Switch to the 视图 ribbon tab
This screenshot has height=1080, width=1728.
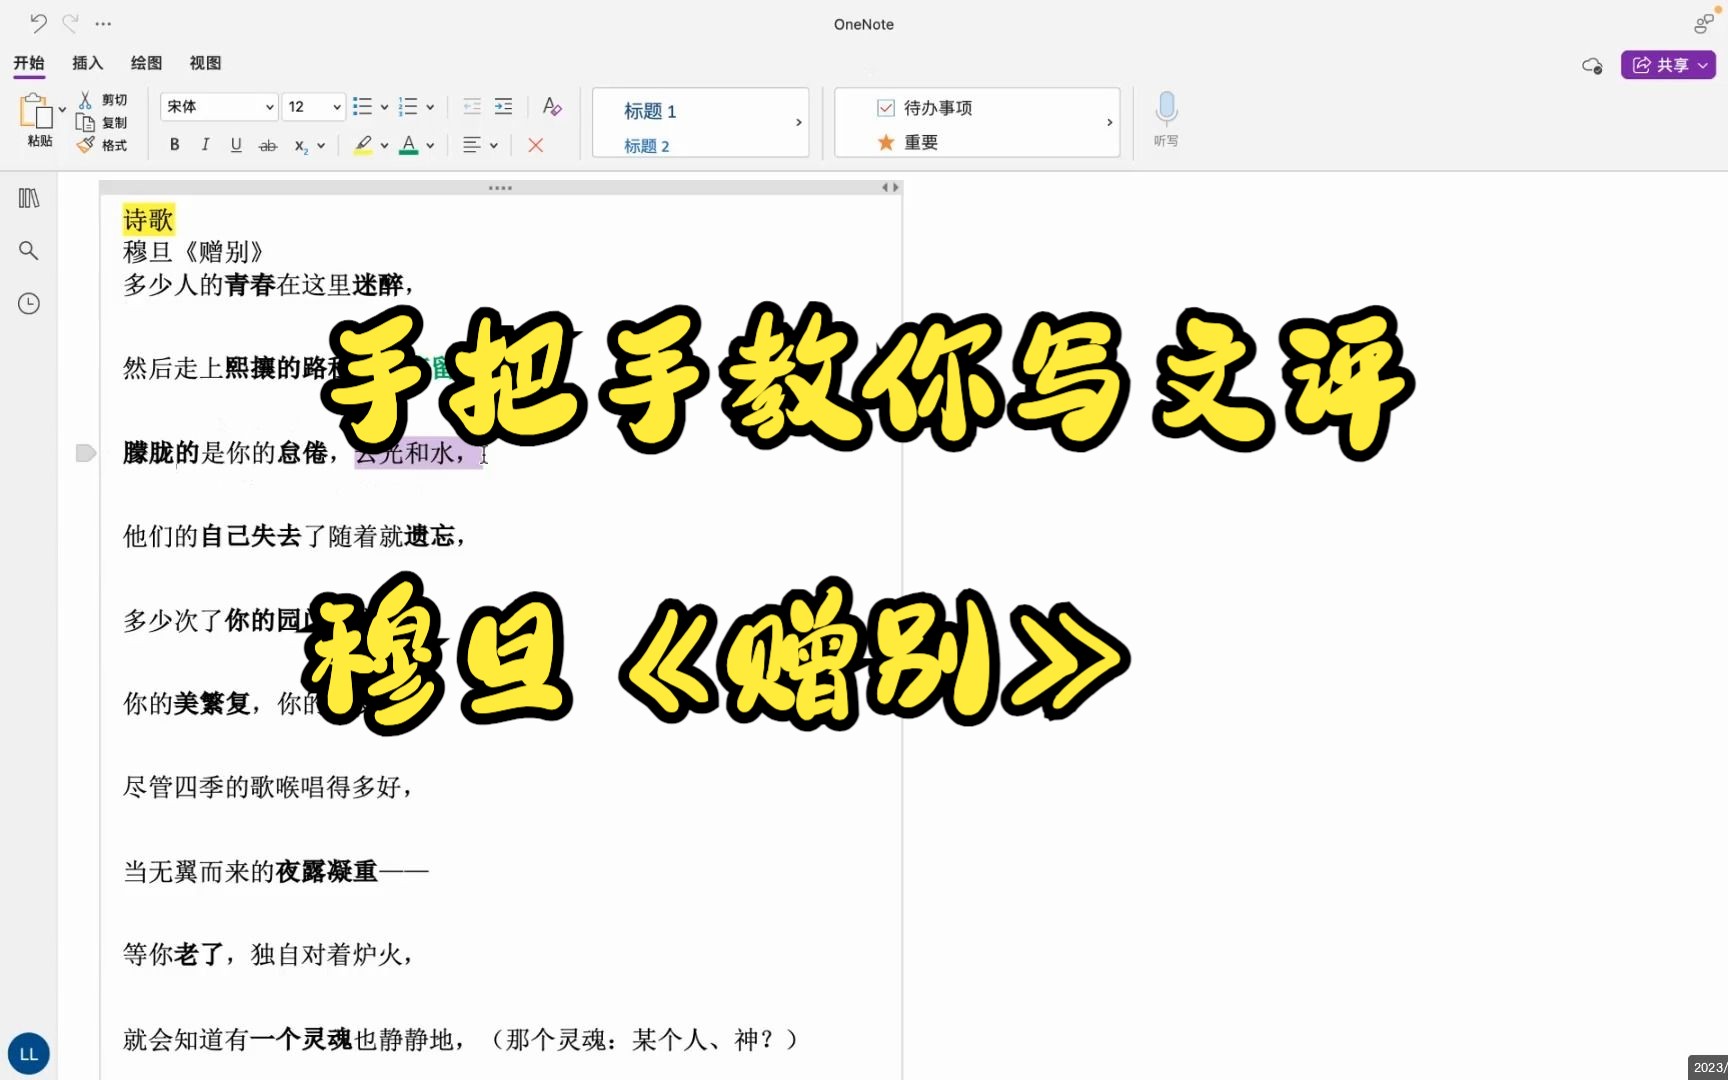point(206,63)
